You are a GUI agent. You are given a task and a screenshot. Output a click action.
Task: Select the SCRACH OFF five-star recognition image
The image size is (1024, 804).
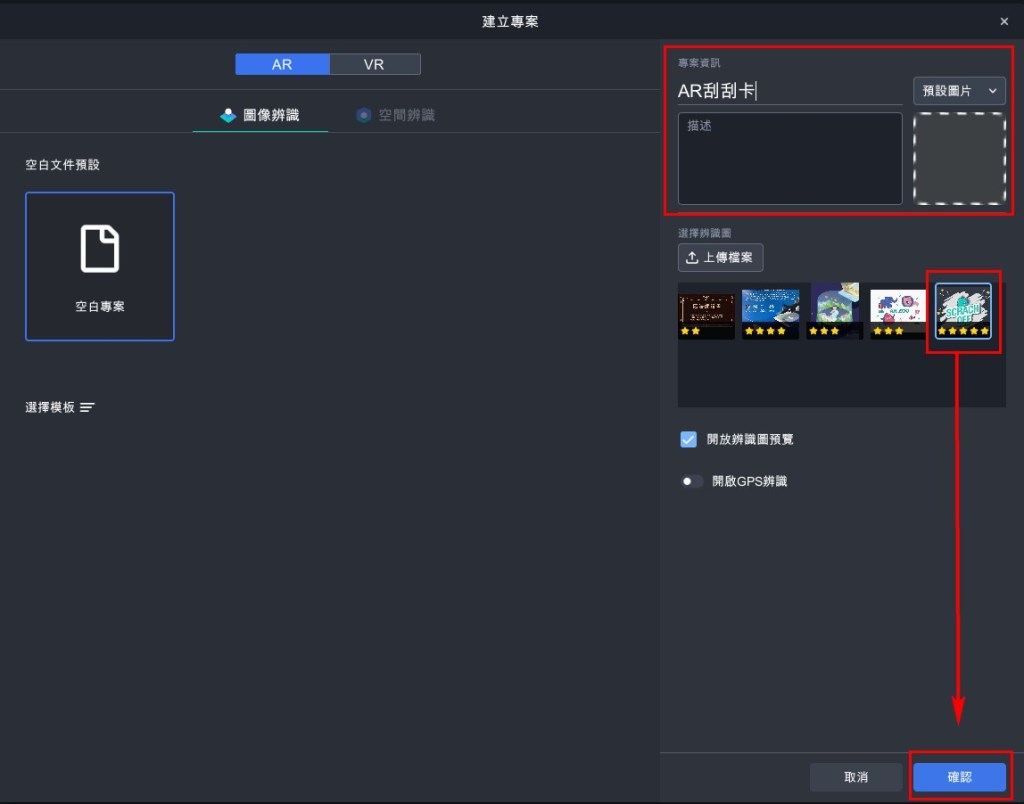pos(963,311)
